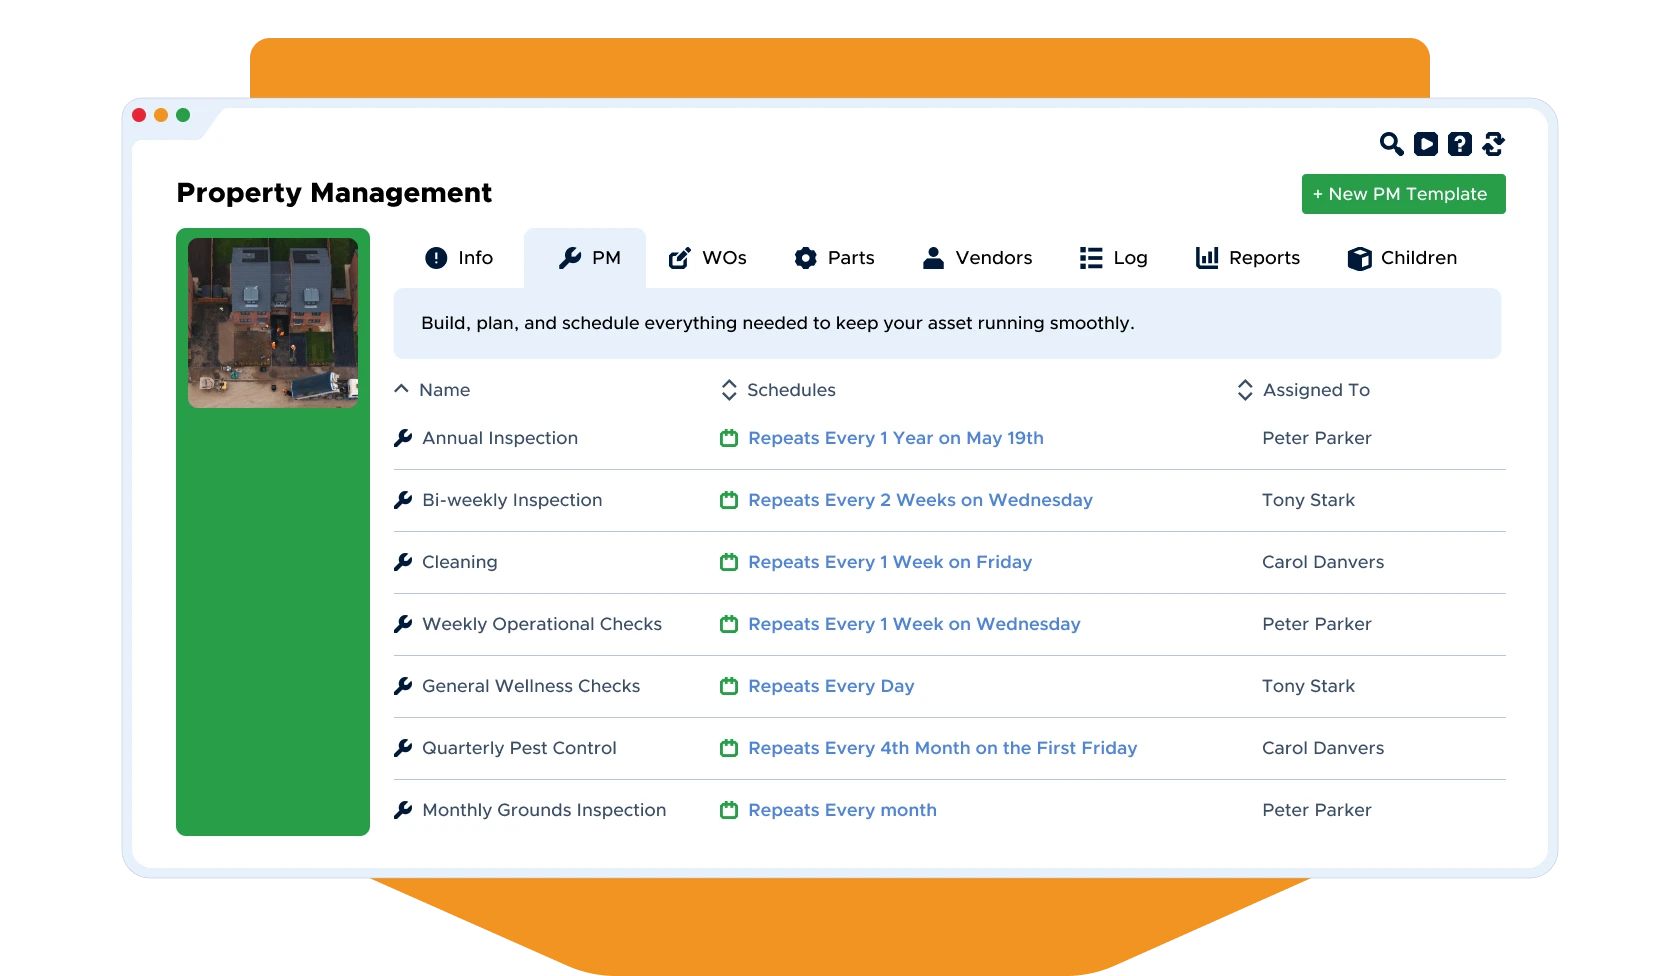Switch to the Info tab
Screen dimensions: 1680x976
click(459, 258)
